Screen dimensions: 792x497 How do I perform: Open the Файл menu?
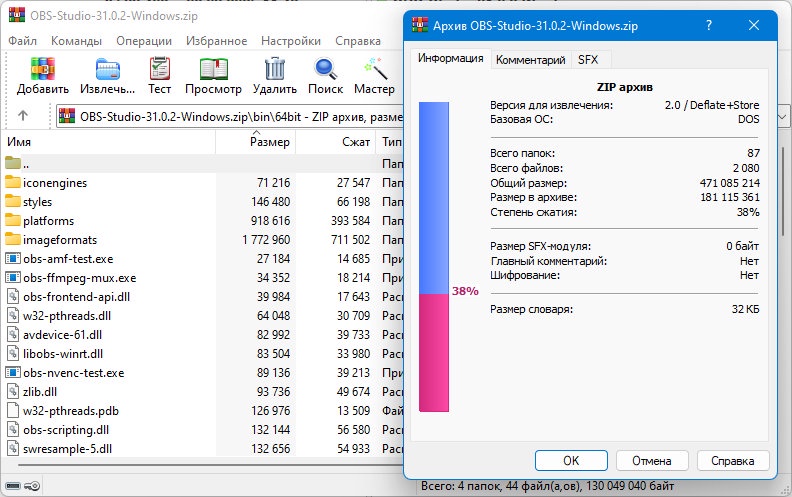click(22, 41)
